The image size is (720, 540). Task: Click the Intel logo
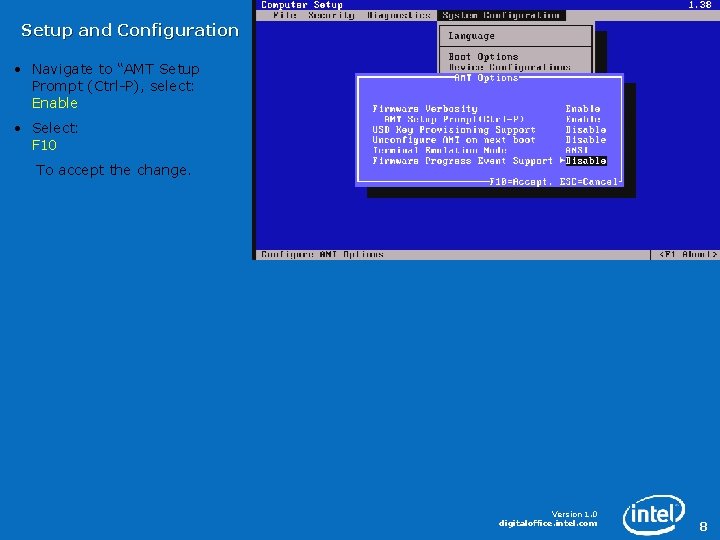tap(654, 514)
